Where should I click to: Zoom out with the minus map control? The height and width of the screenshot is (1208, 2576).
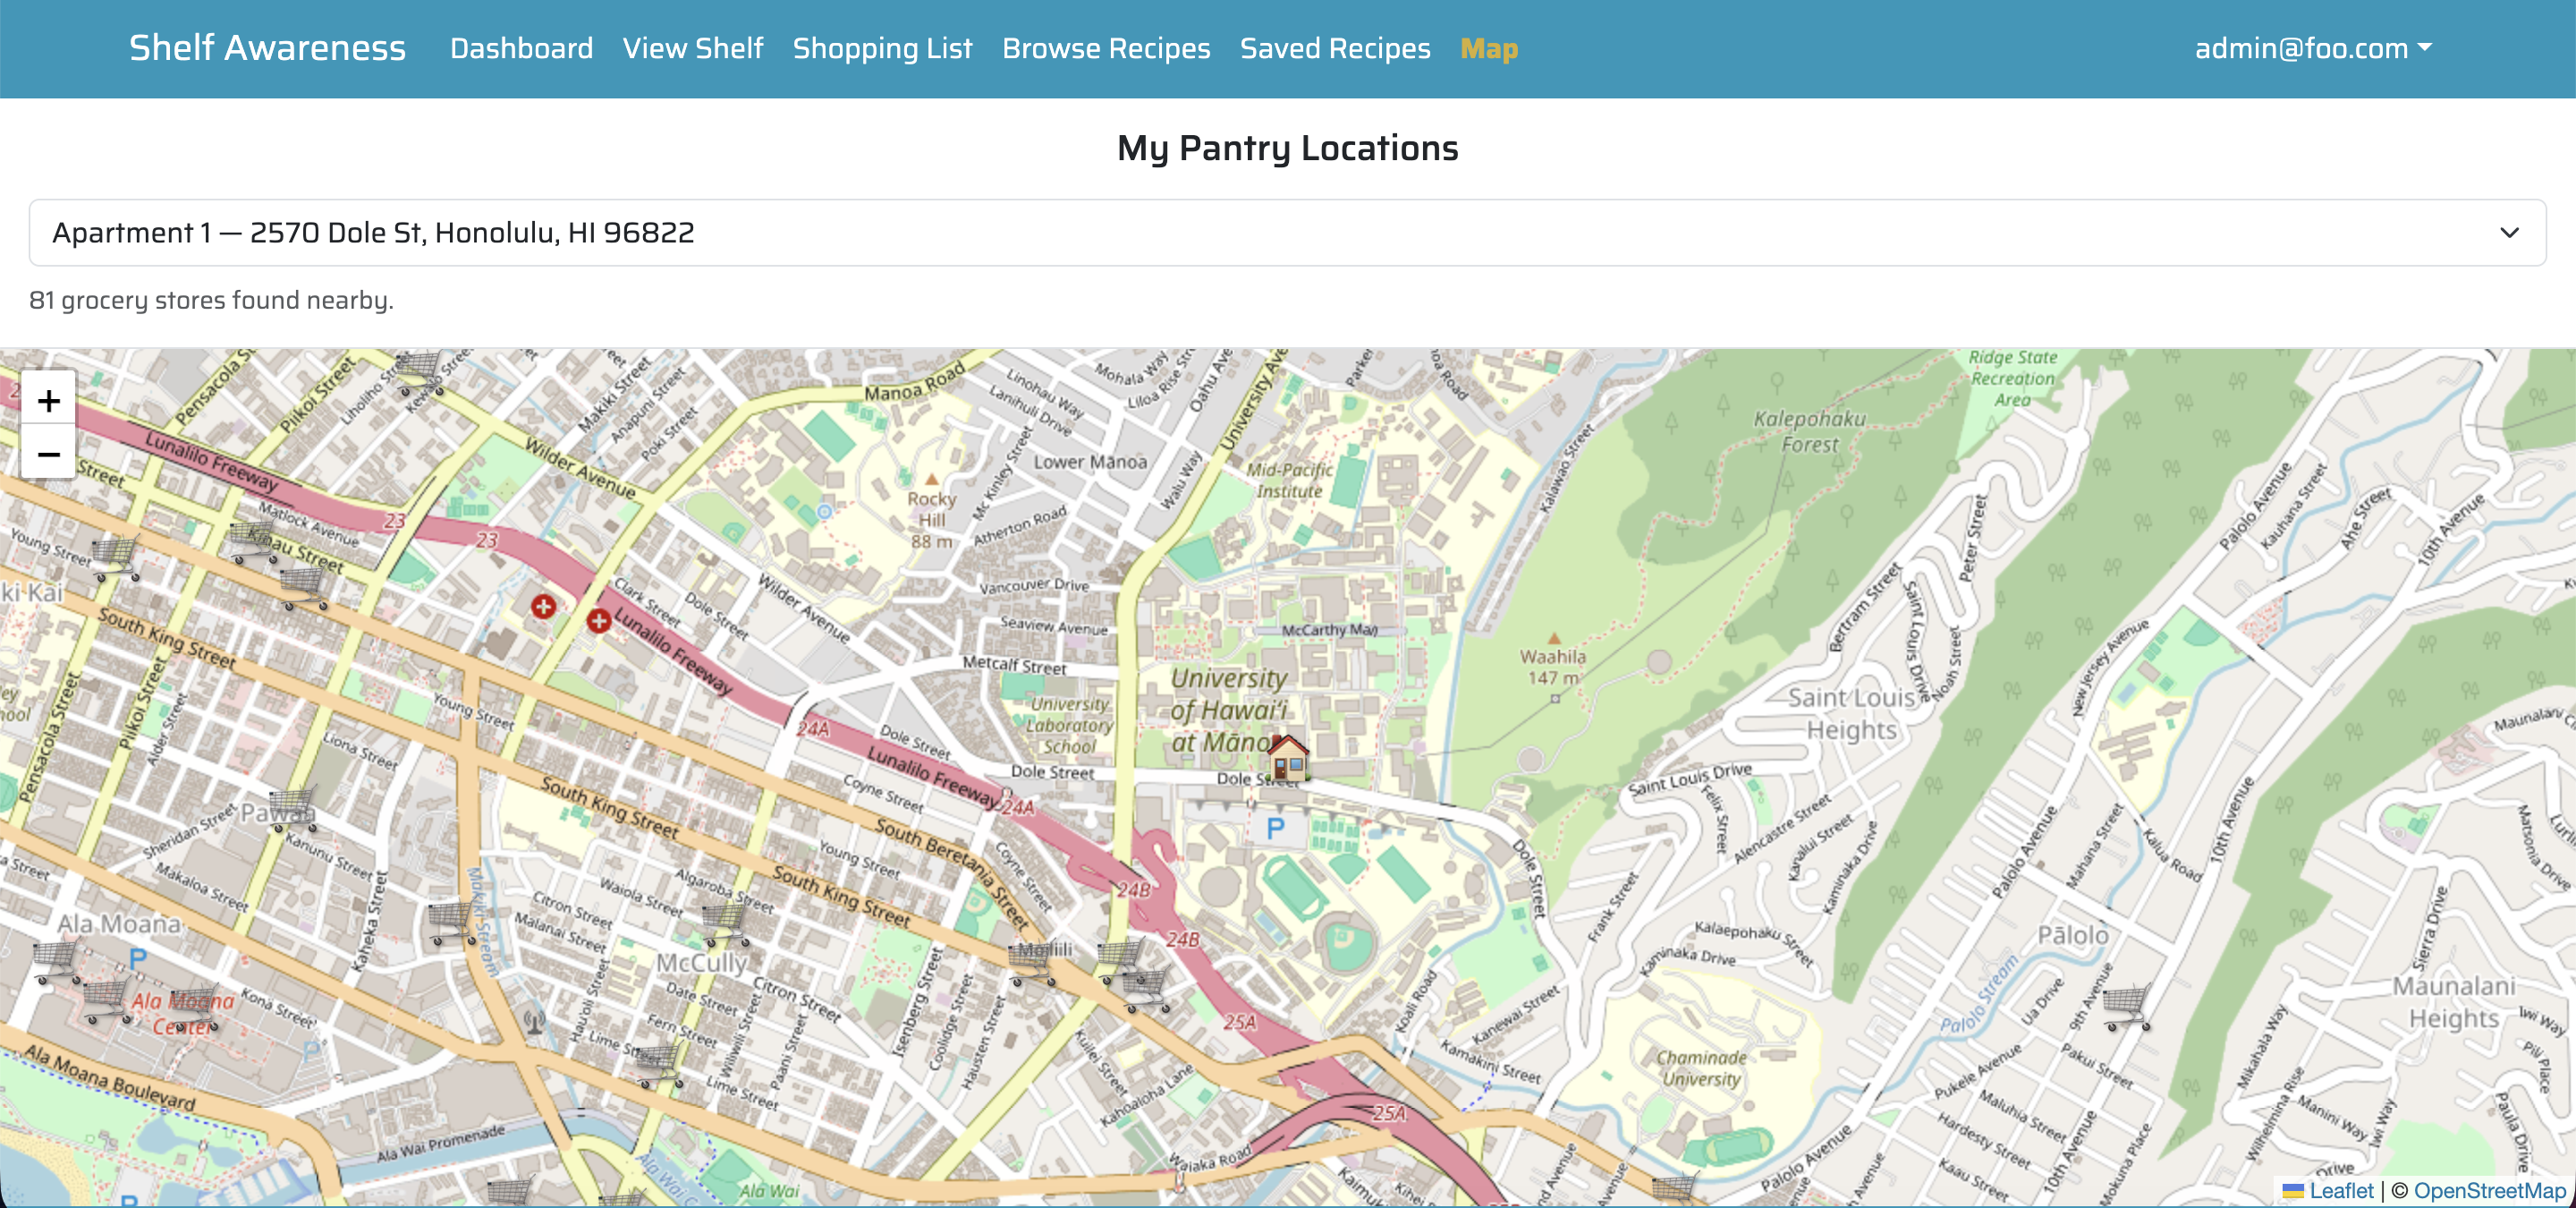[48, 453]
